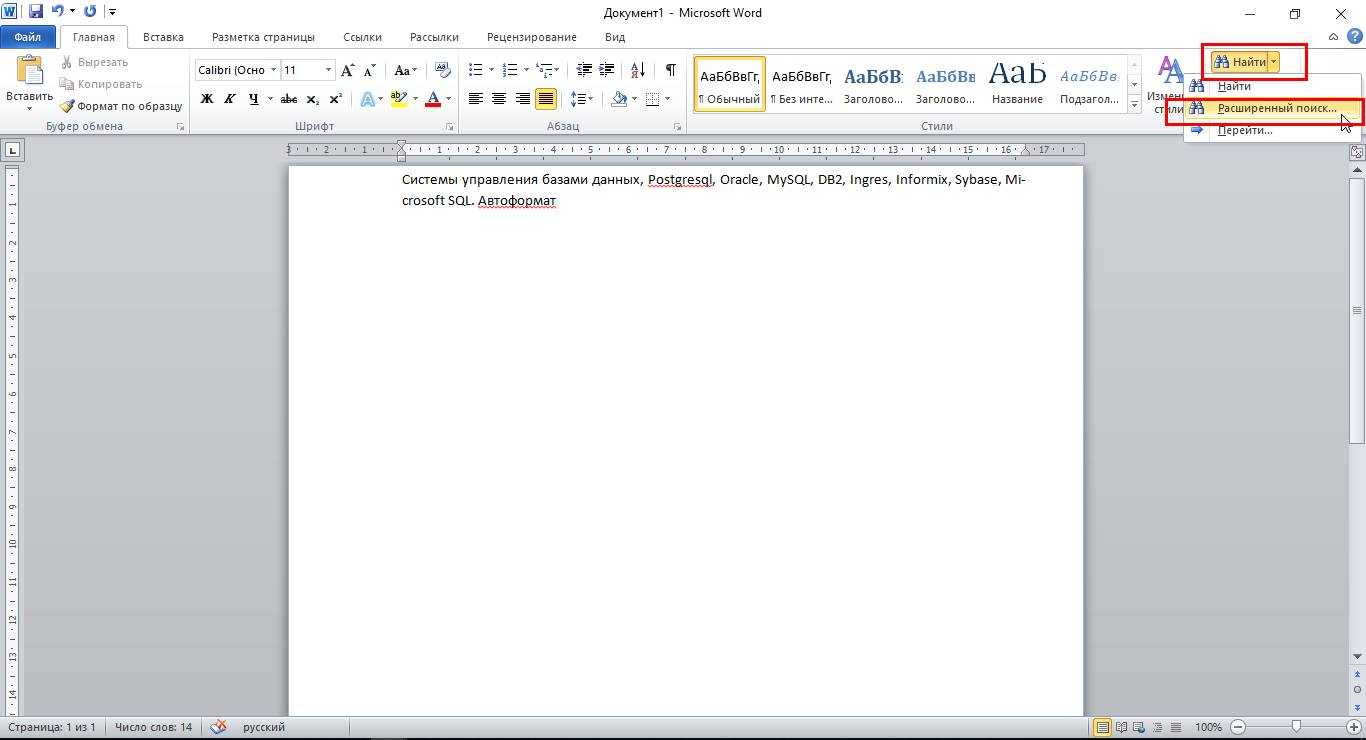The image size is (1366, 740).
Task: Click the bulleted list icon
Action: [x=476, y=70]
